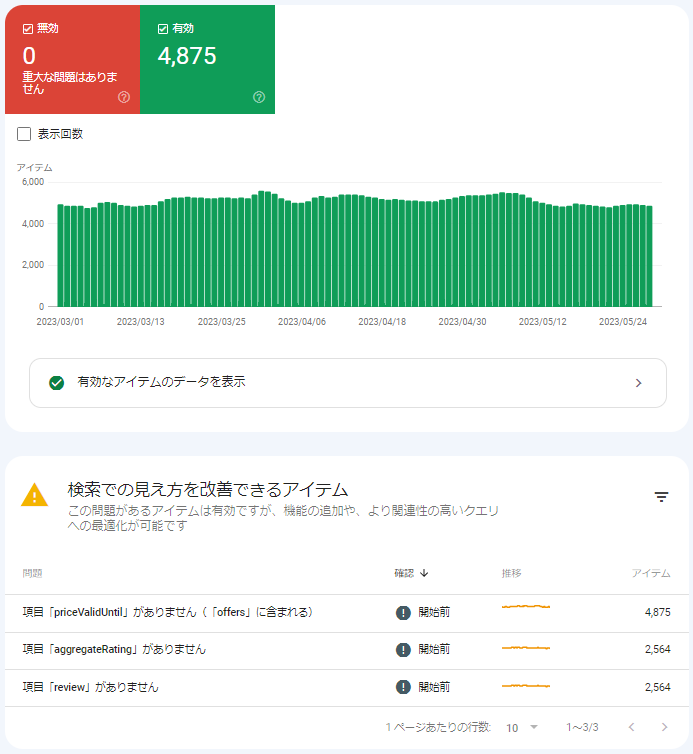This screenshot has height=754, width=693.
Task: Toggle the 無効 checkbox
Action: click(27, 29)
